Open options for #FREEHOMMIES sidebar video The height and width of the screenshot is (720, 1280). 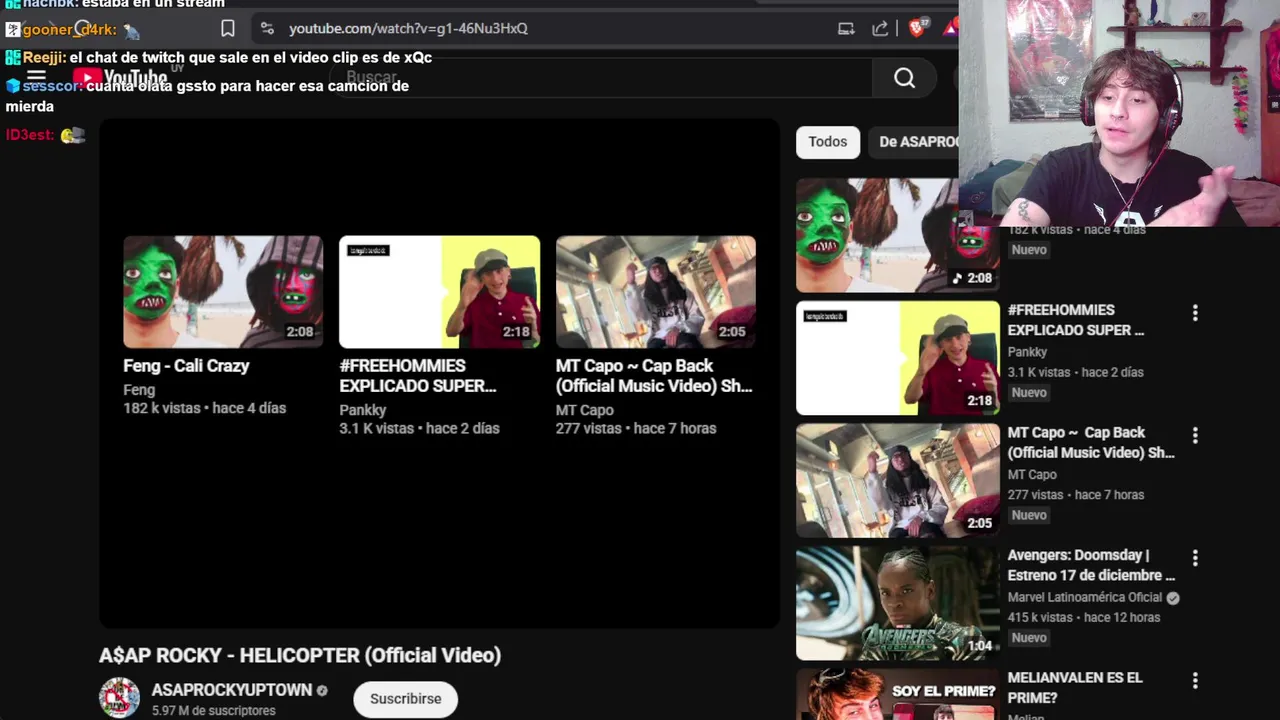click(x=1195, y=313)
